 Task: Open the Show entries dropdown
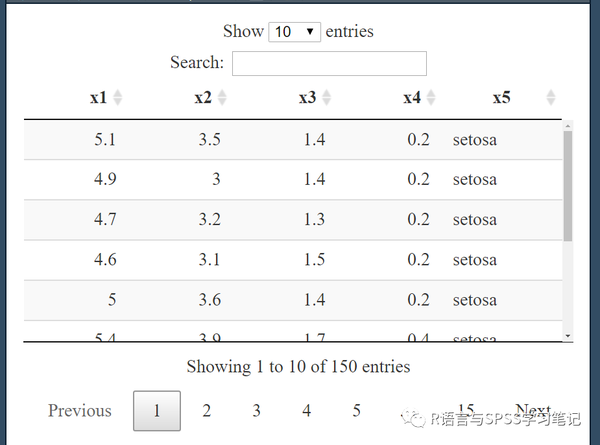click(x=295, y=32)
